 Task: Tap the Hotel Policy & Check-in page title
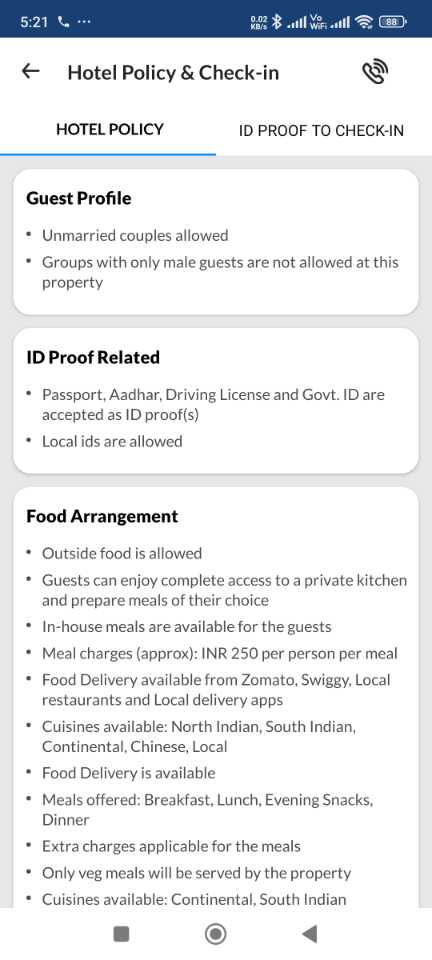click(x=173, y=72)
